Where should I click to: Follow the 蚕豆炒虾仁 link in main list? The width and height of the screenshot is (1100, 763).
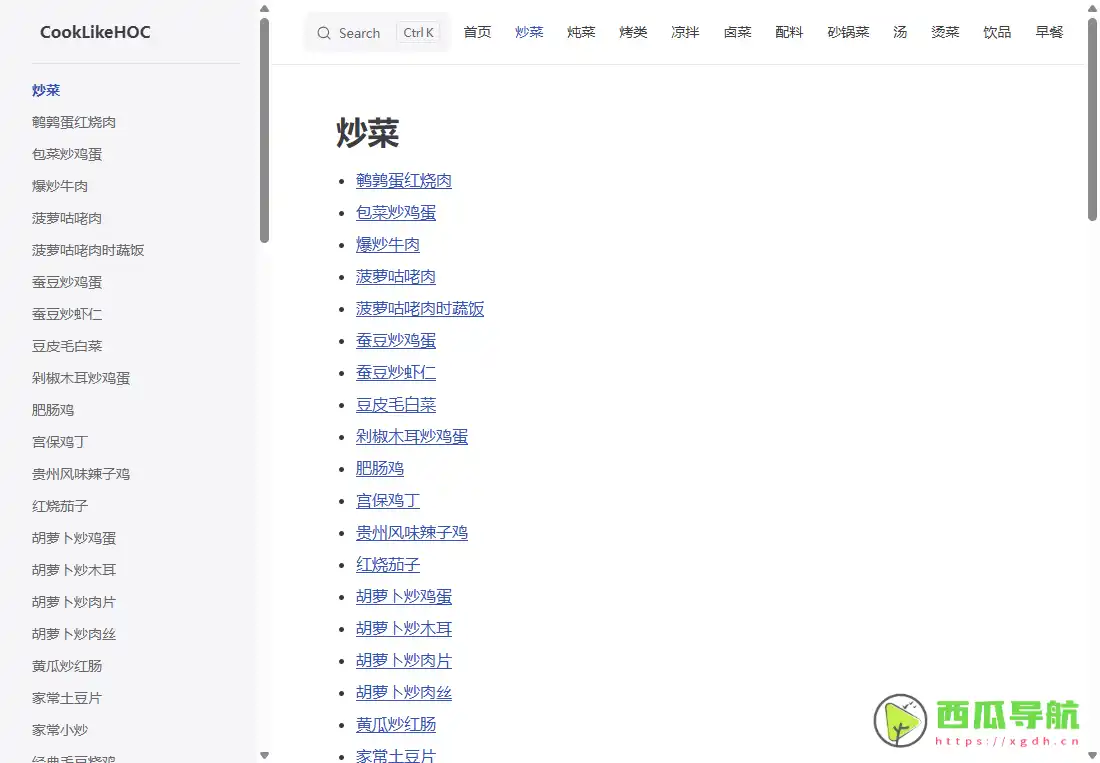pos(396,373)
